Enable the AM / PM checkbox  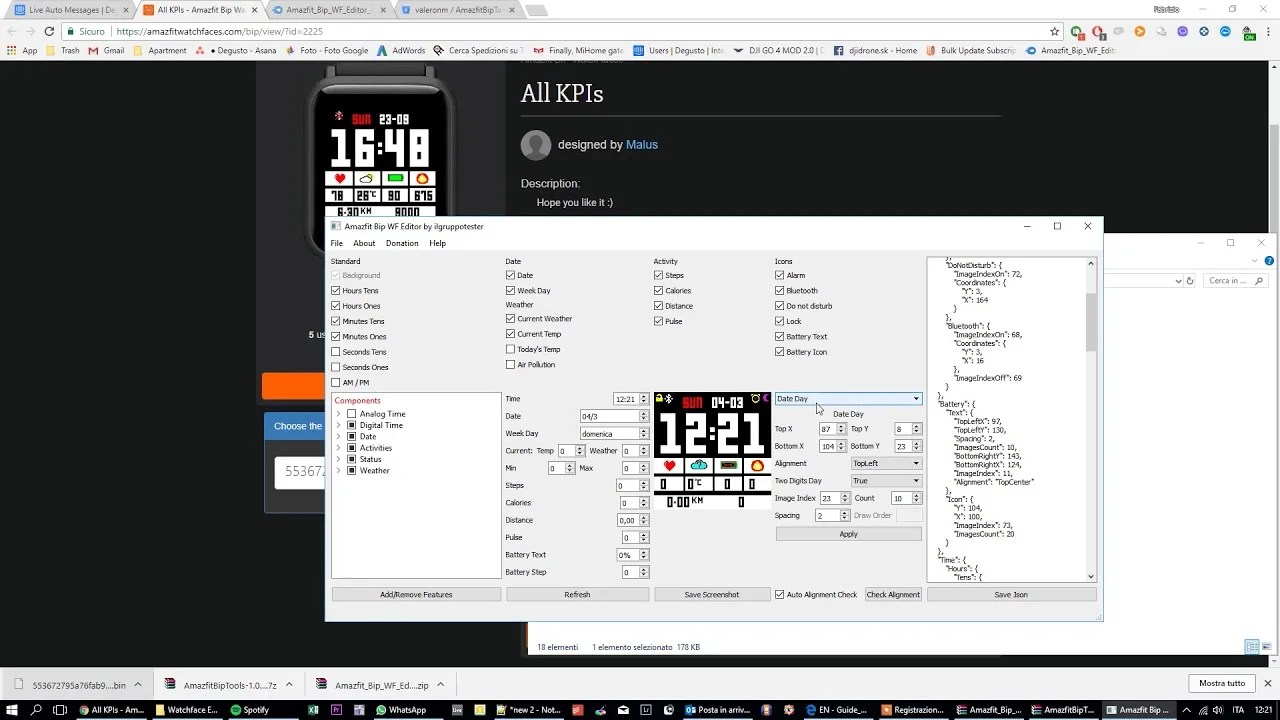[x=336, y=382]
